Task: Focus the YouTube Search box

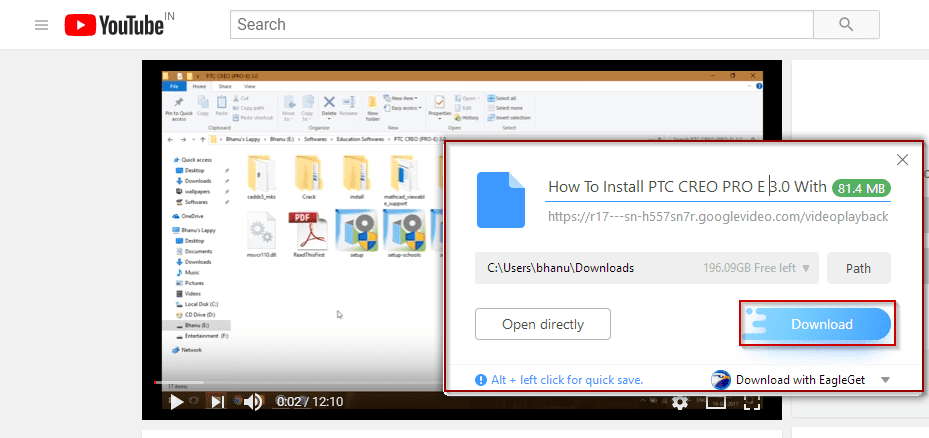Action: [521, 24]
